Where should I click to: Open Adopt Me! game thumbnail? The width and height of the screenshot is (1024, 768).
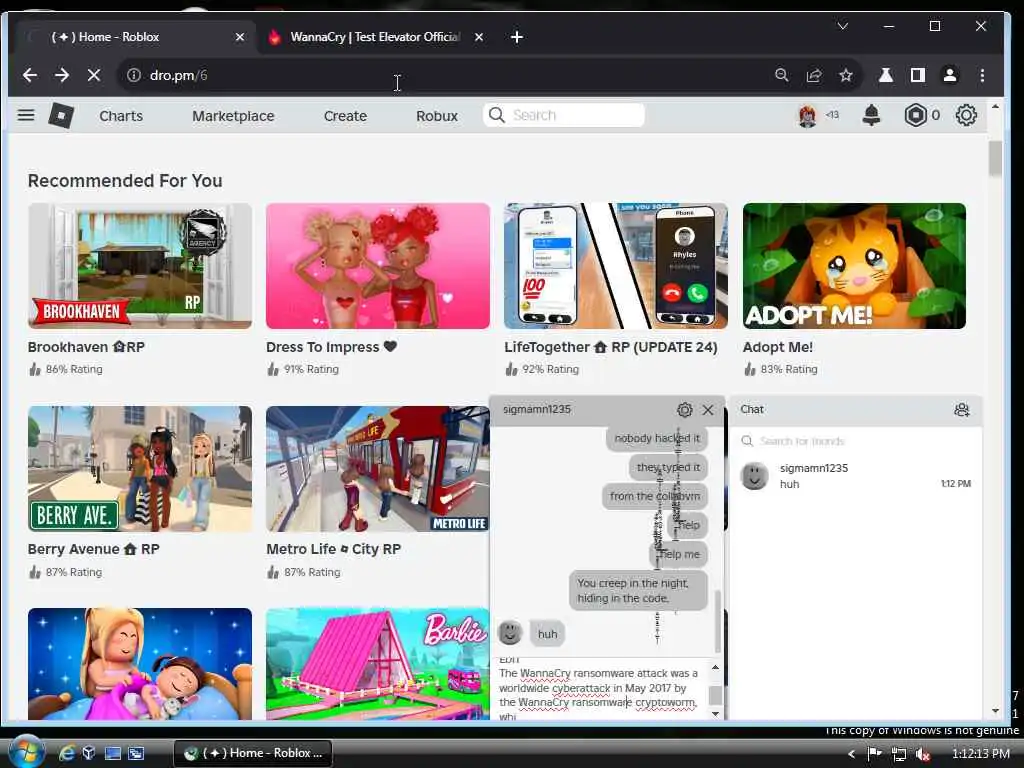(854, 266)
